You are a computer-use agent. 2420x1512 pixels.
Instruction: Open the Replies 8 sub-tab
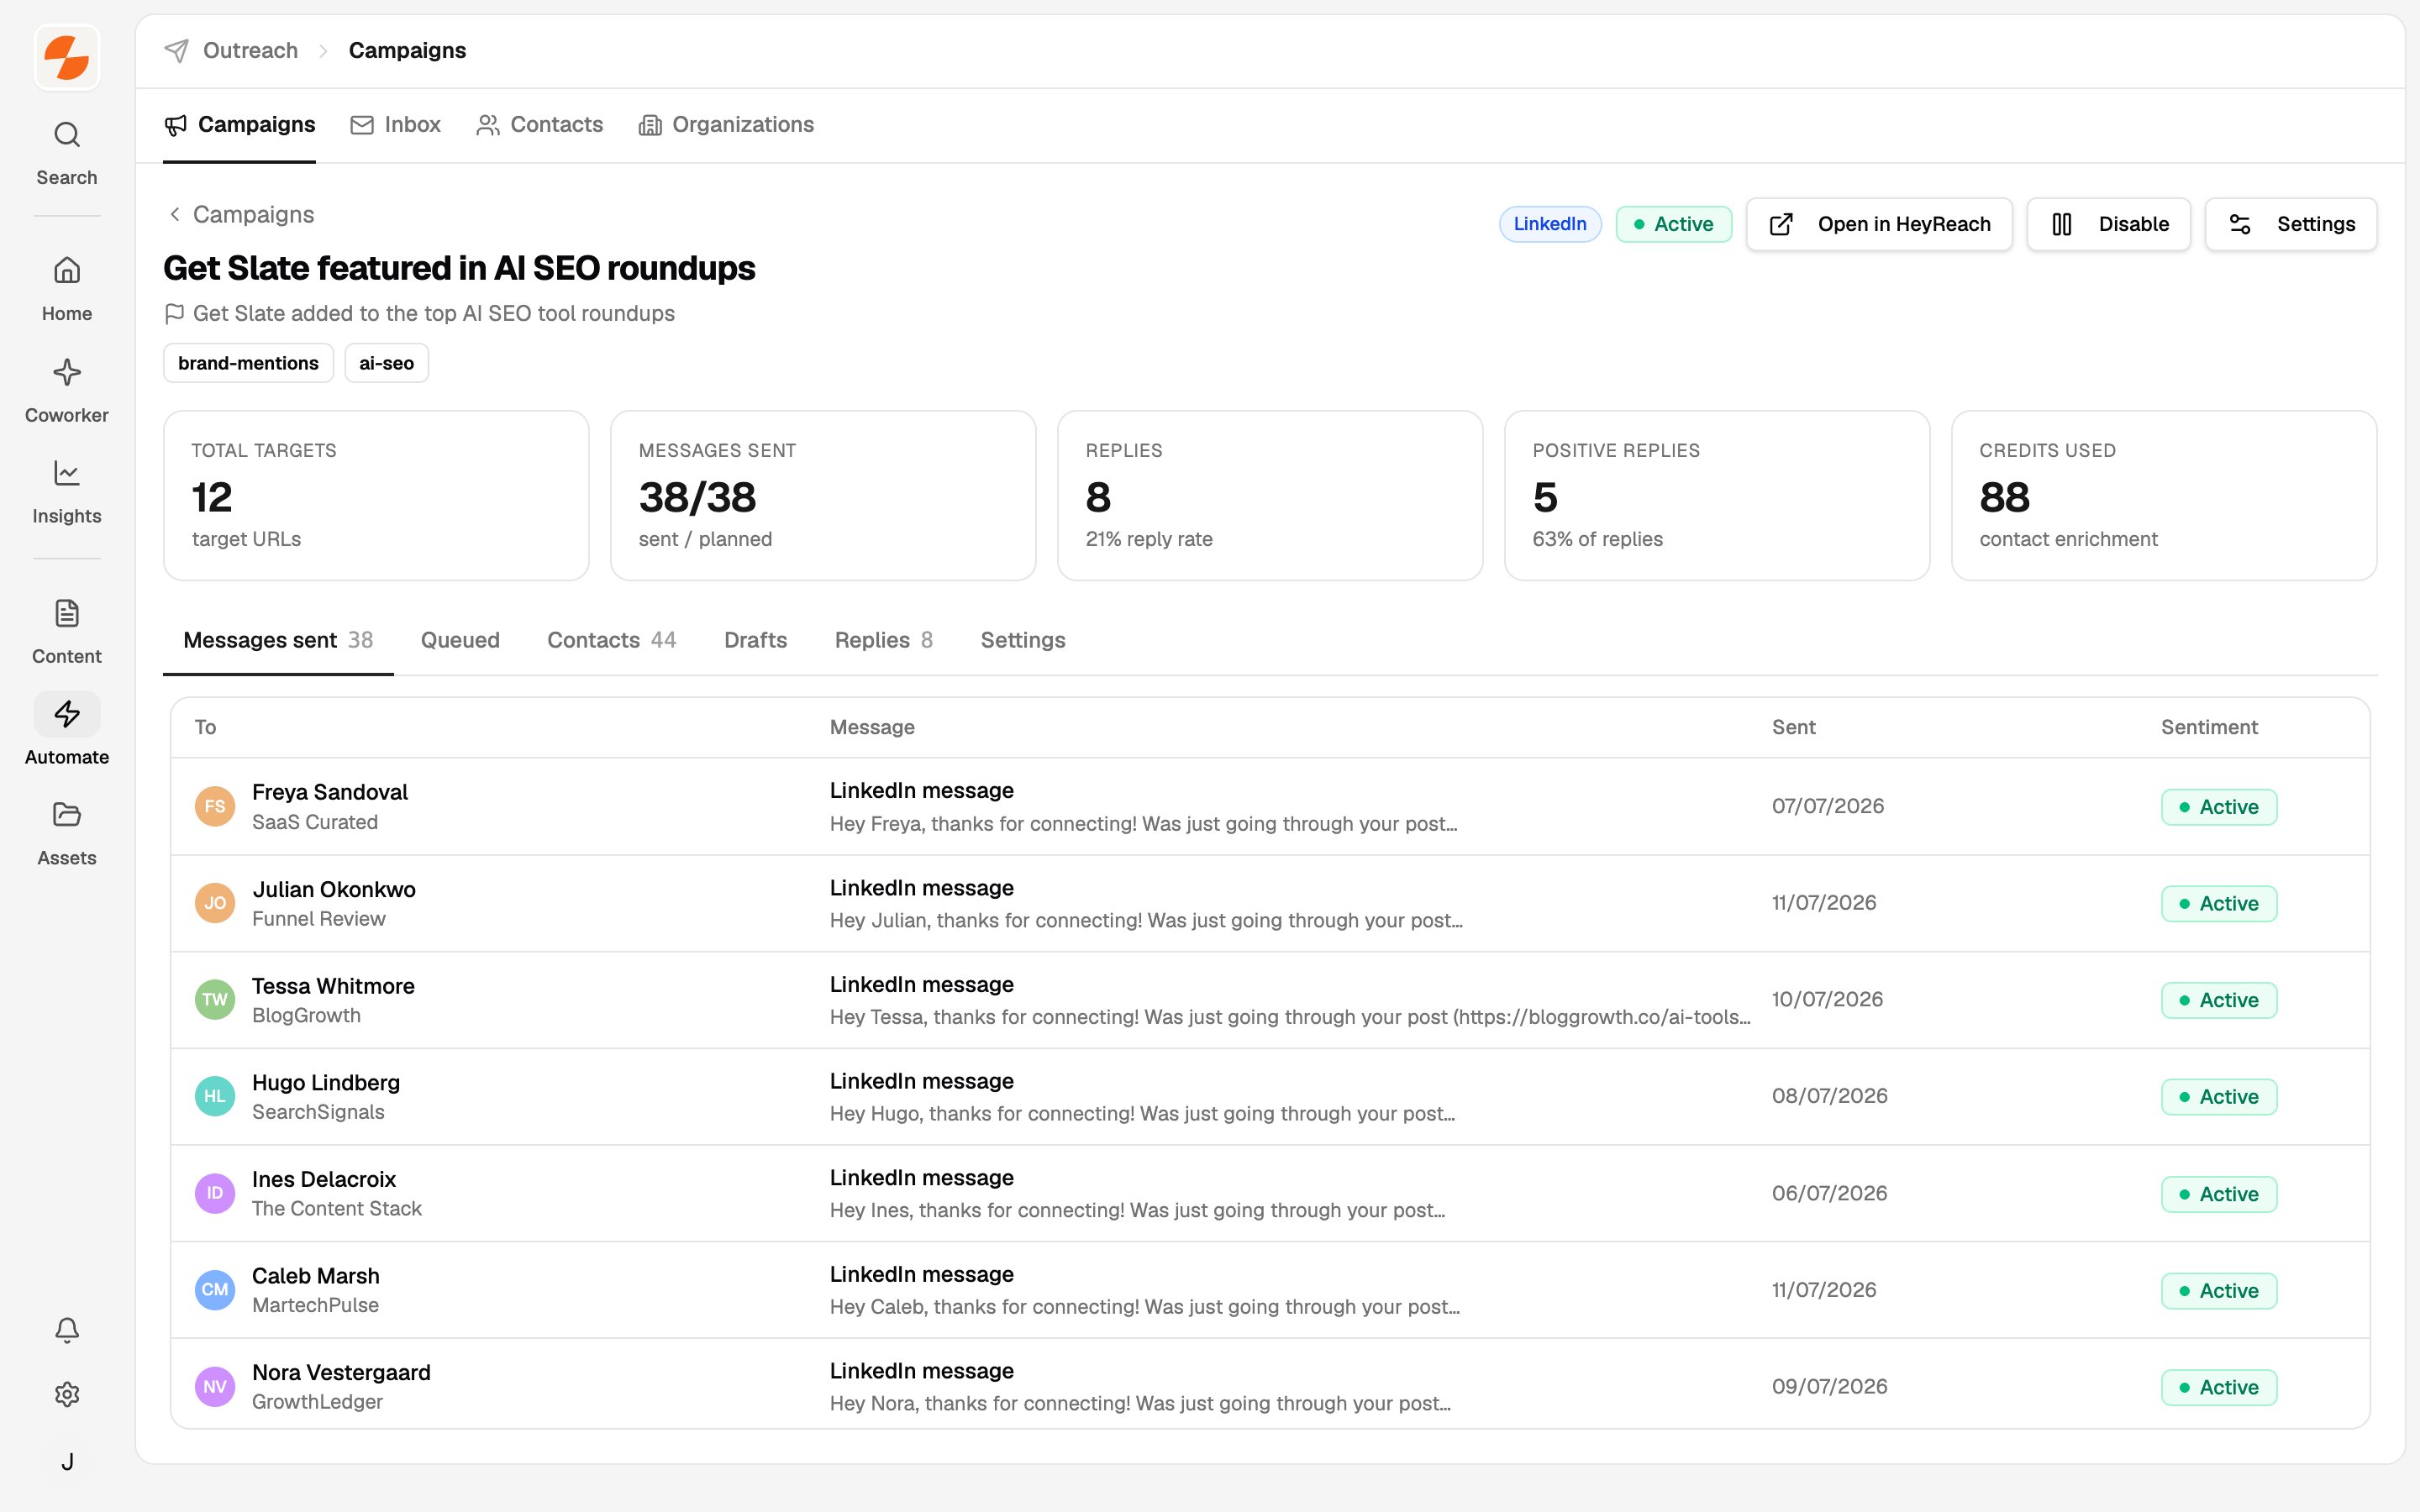click(x=884, y=640)
